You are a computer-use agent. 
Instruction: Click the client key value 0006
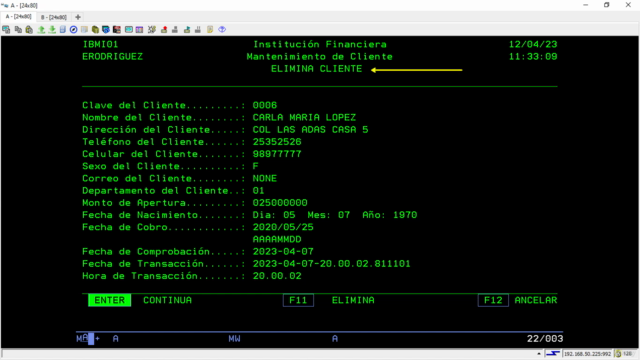pyautogui.click(x=264, y=105)
